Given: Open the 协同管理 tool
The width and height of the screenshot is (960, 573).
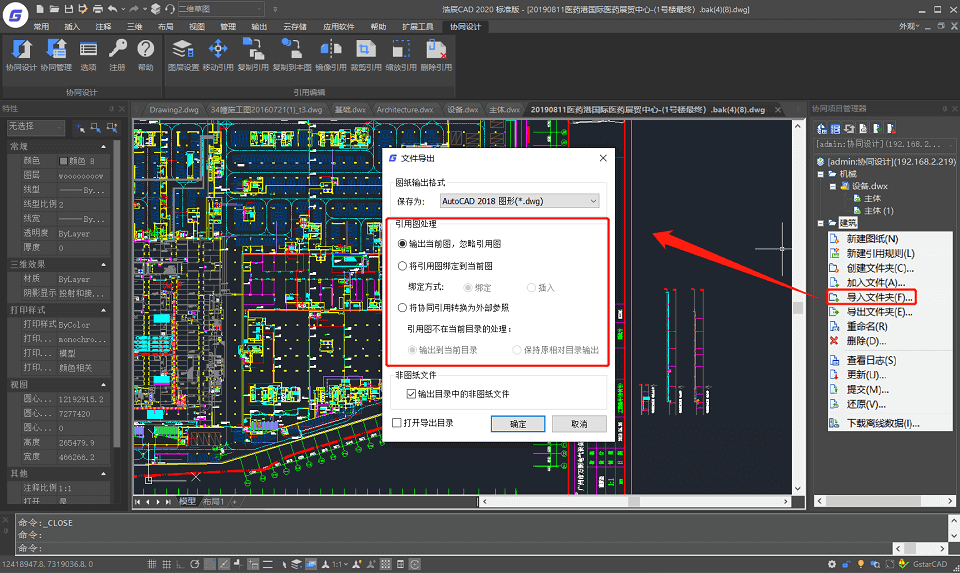Looking at the screenshot, I should coord(56,54).
